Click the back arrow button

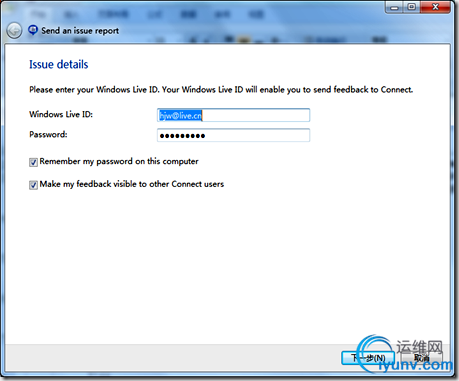tap(14, 31)
